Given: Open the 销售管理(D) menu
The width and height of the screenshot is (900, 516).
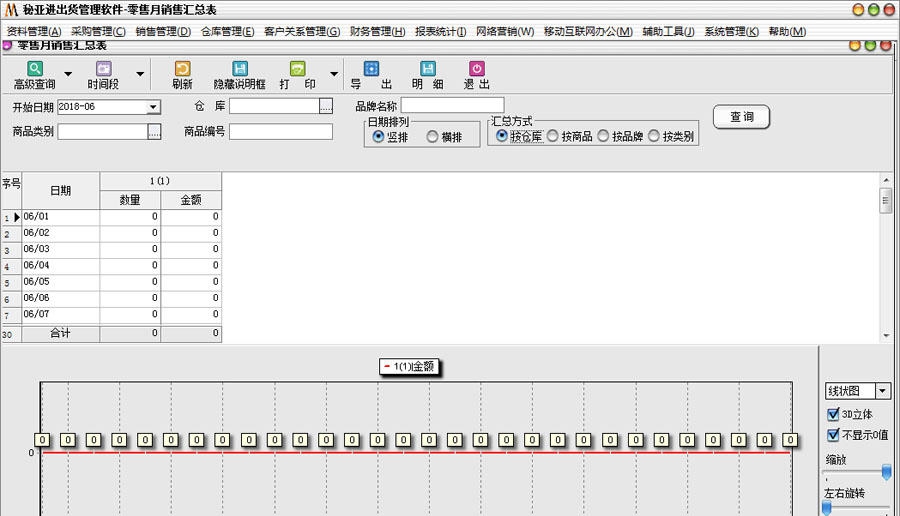Looking at the screenshot, I should tap(162, 31).
